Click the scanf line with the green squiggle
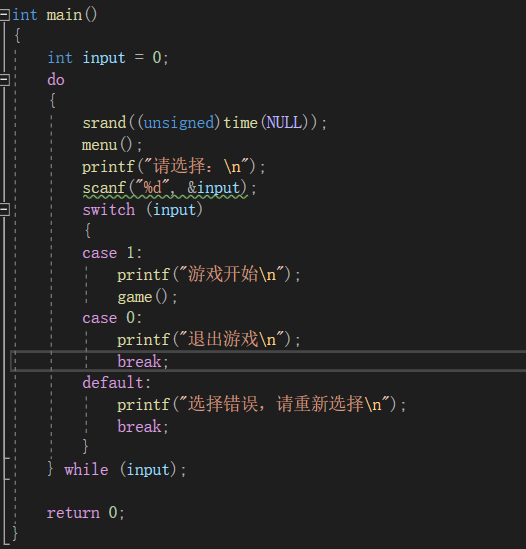The width and height of the screenshot is (526, 549). click(x=169, y=188)
